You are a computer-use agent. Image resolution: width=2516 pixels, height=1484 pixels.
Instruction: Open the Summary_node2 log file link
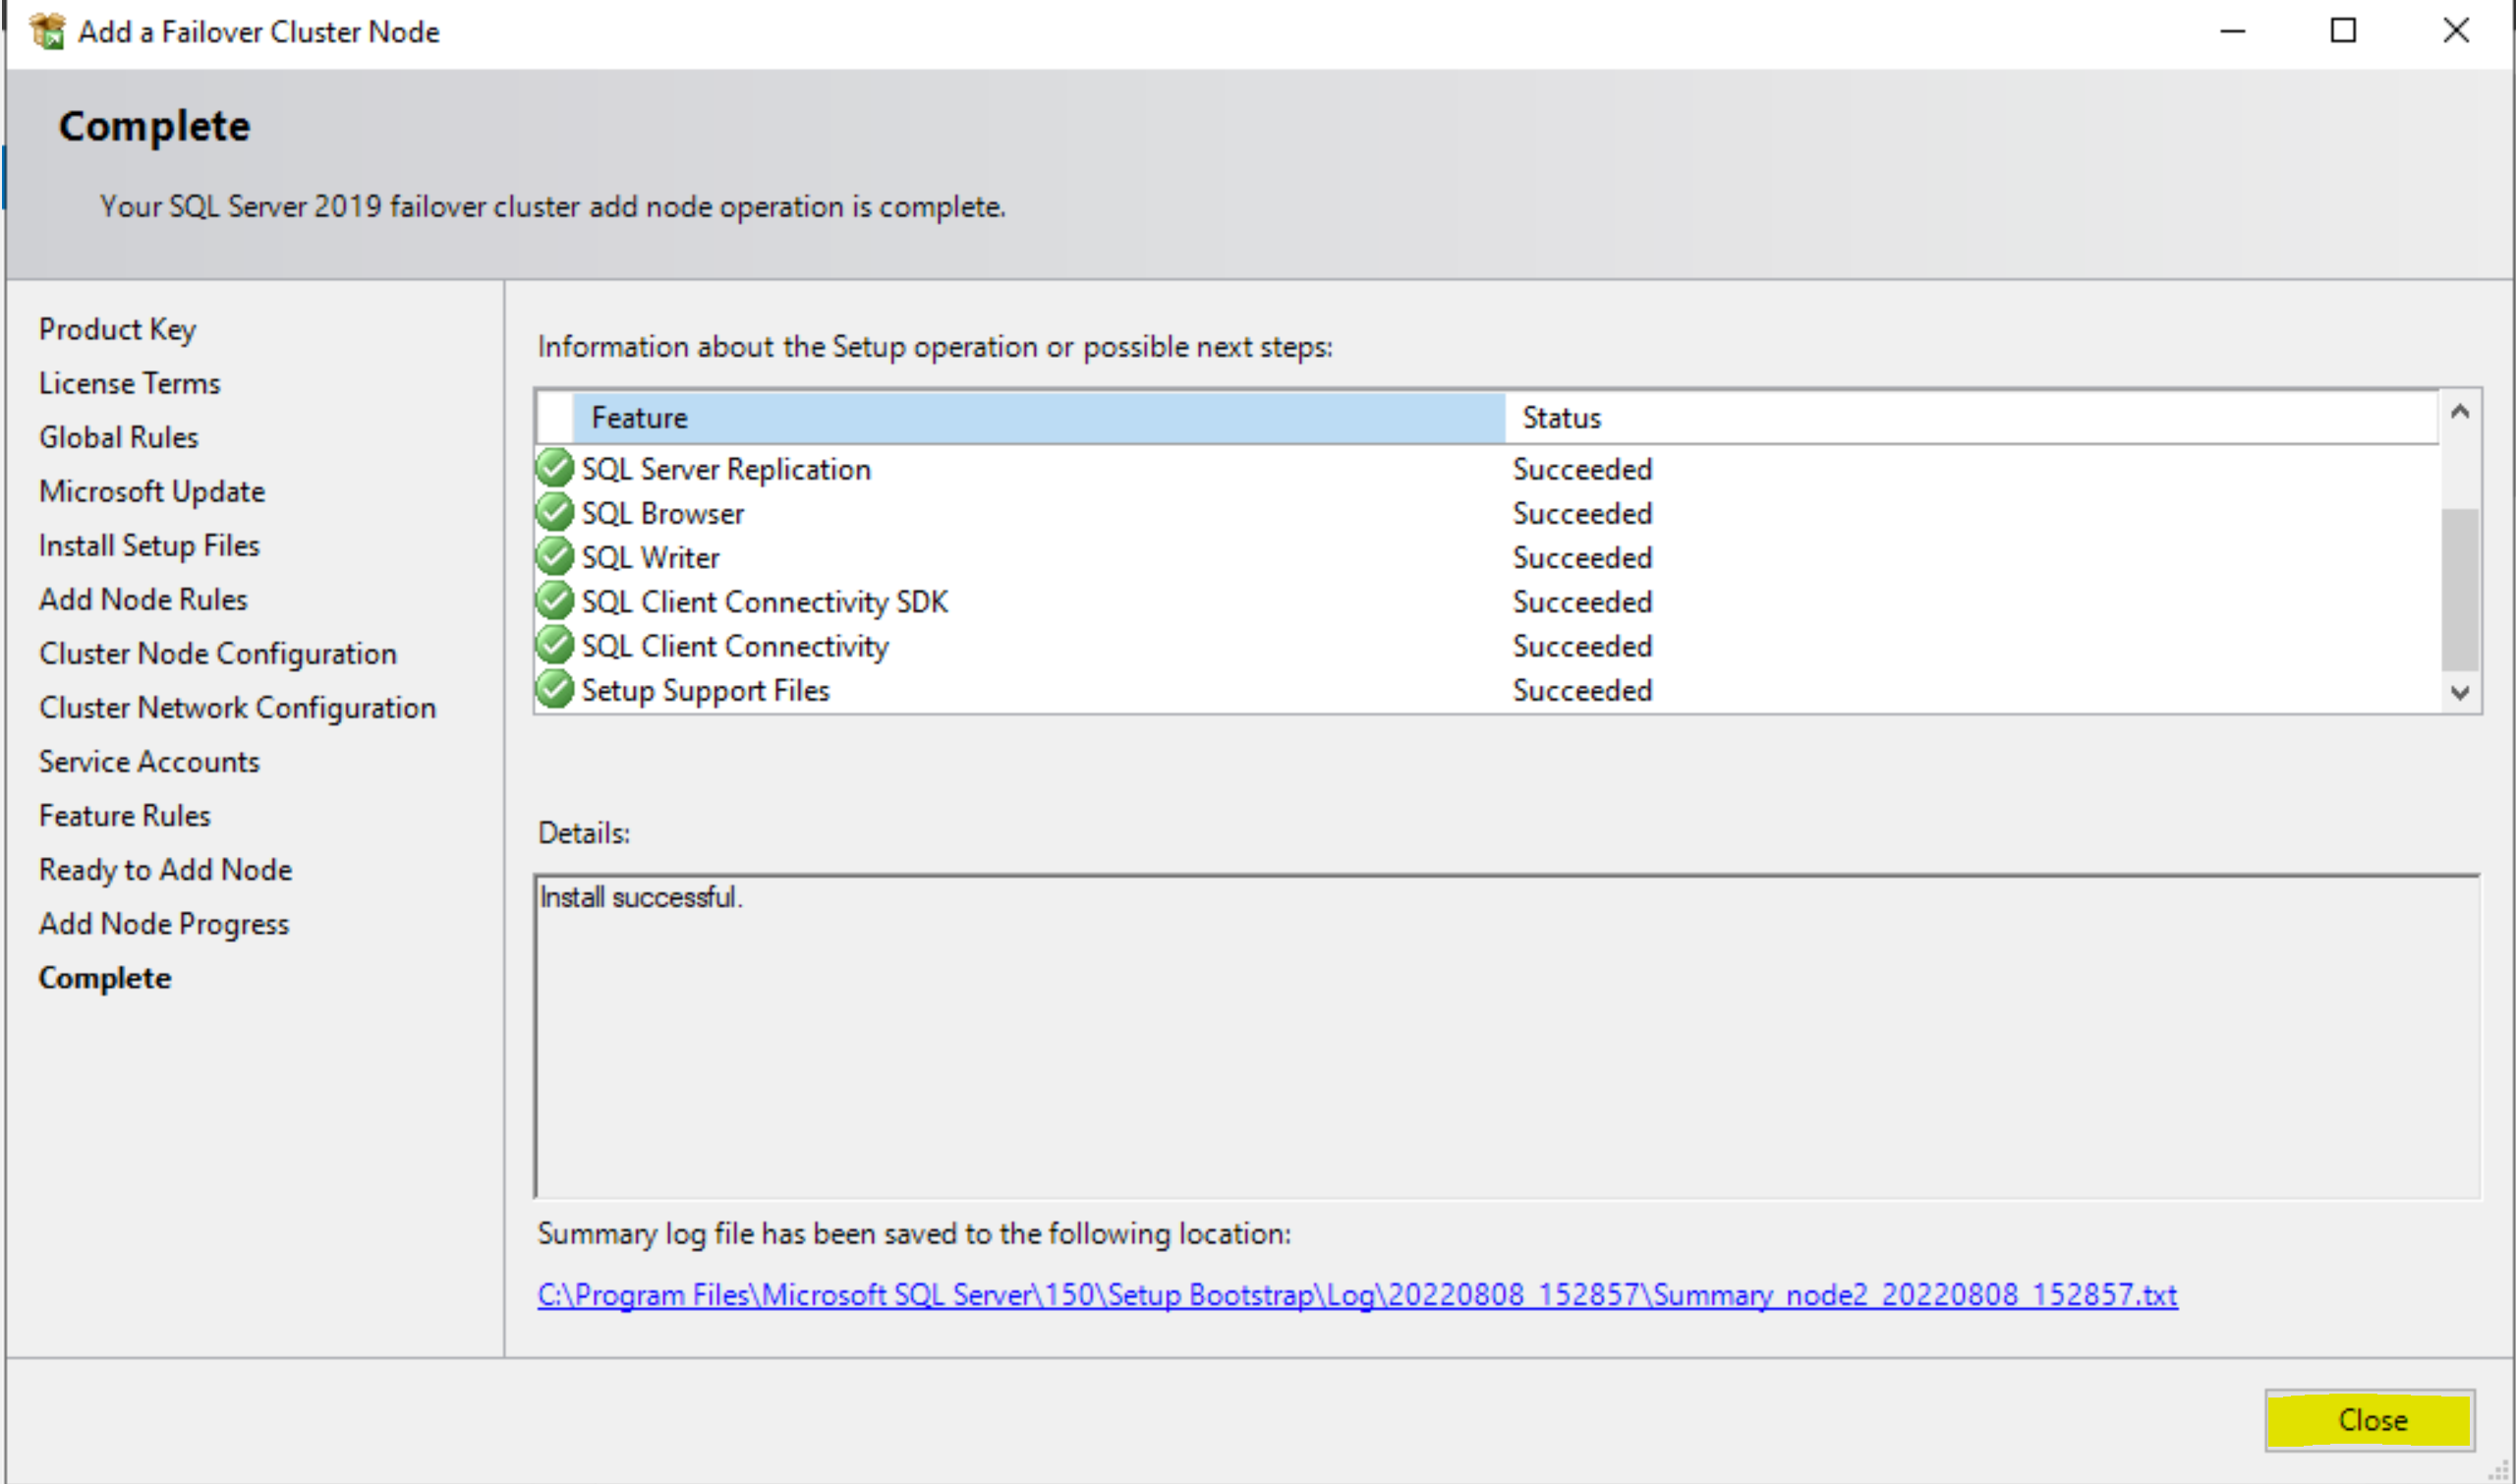[x=1357, y=1295]
